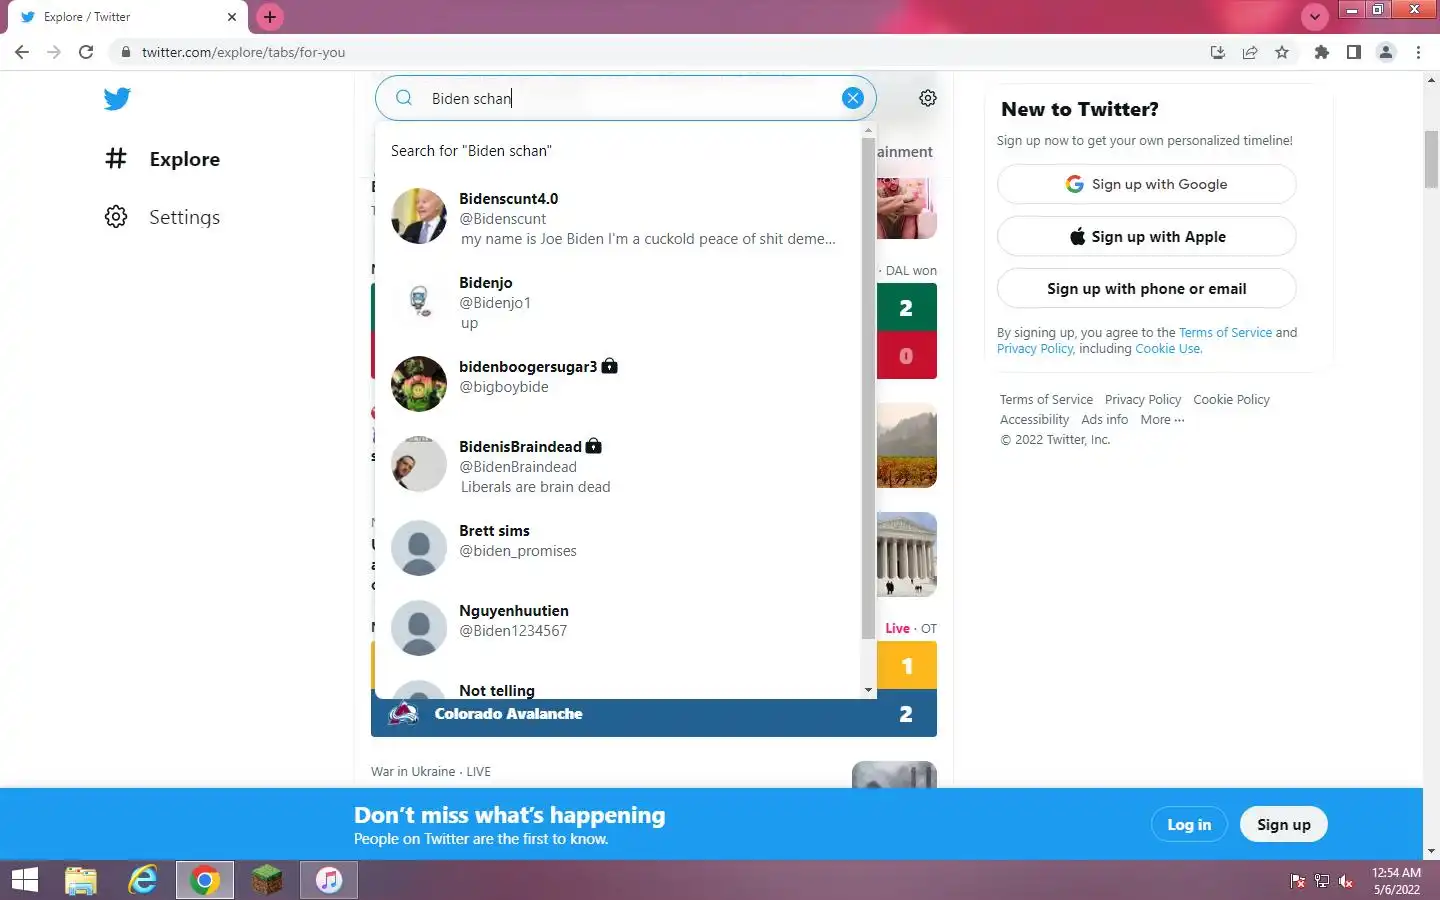Click Bidenscunt4.0 avatar thumbnail
The image size is (1440, 900).
coord(419,216)
